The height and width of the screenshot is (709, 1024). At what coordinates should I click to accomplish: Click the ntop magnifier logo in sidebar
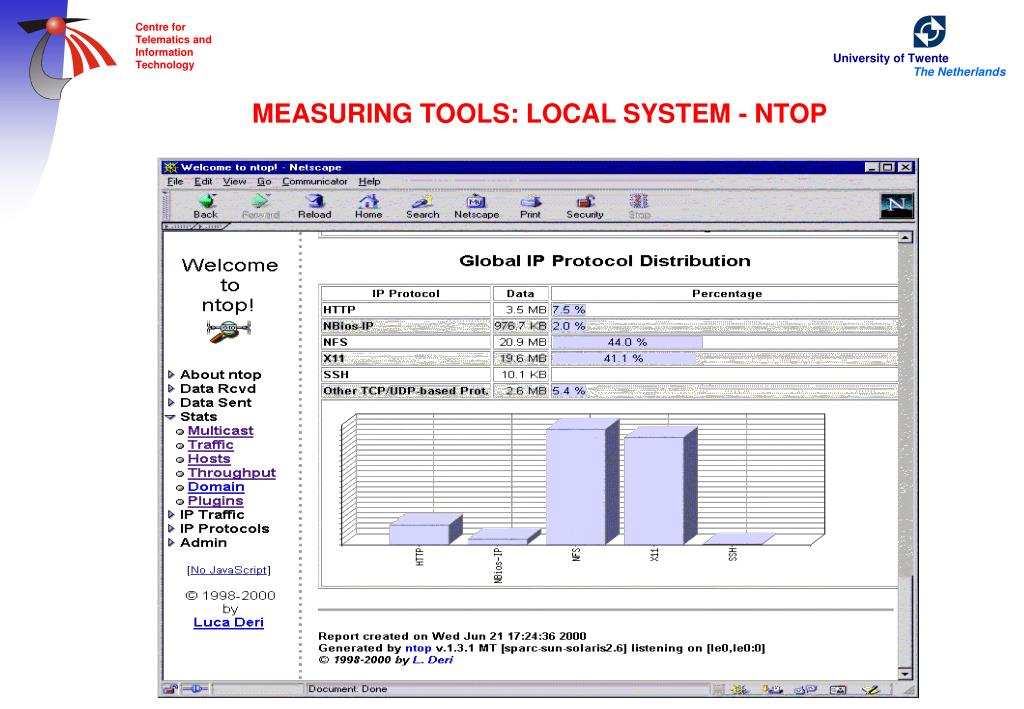click(228, 331)
